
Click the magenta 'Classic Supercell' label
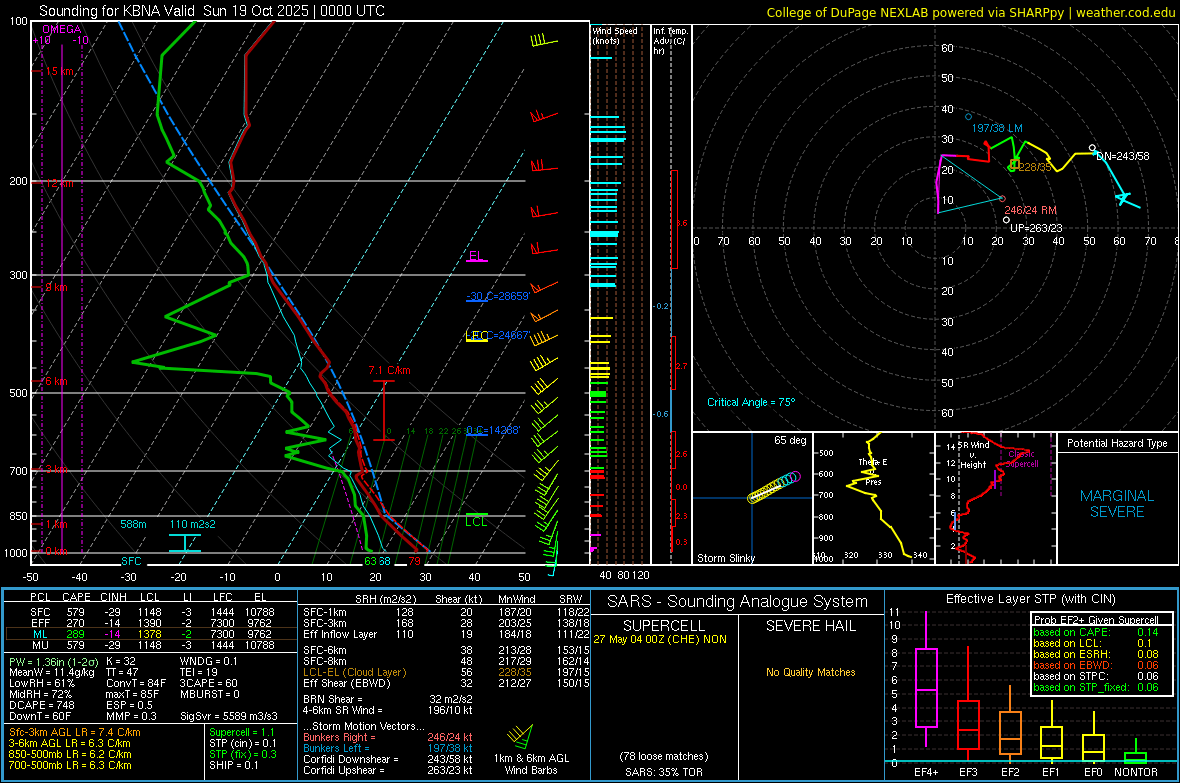1022,459
